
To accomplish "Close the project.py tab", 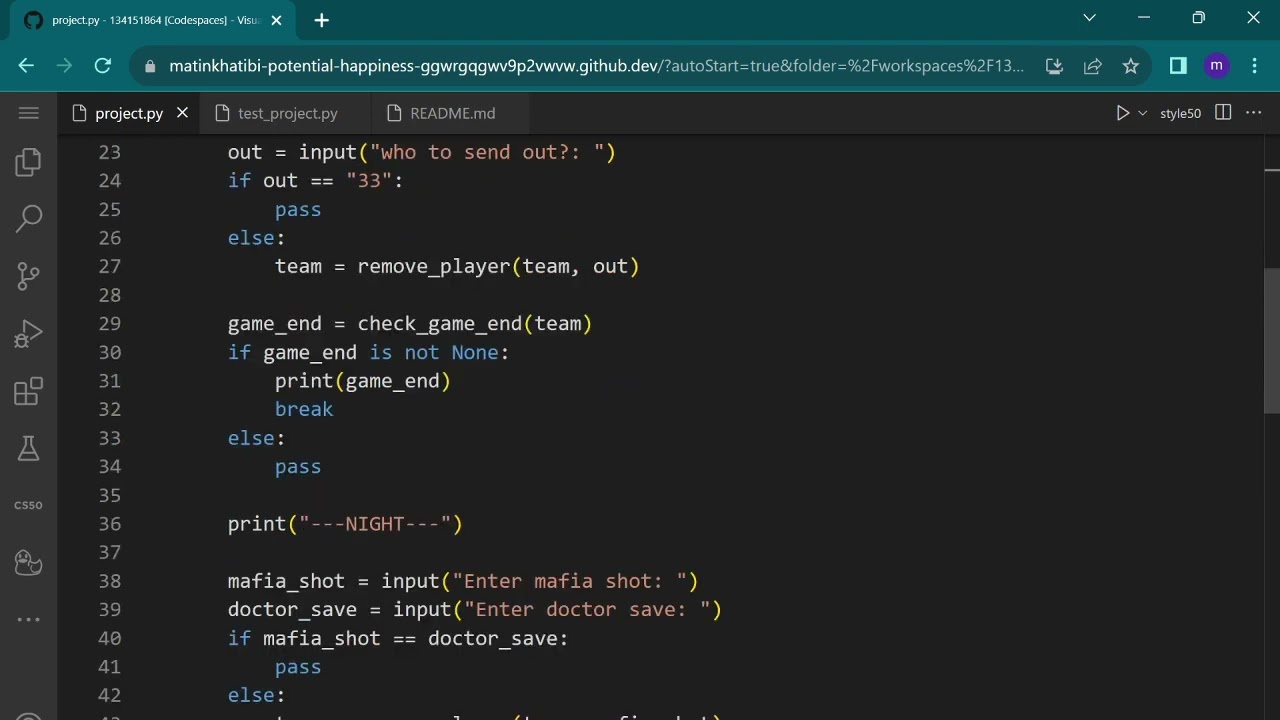I will (182, 113).
